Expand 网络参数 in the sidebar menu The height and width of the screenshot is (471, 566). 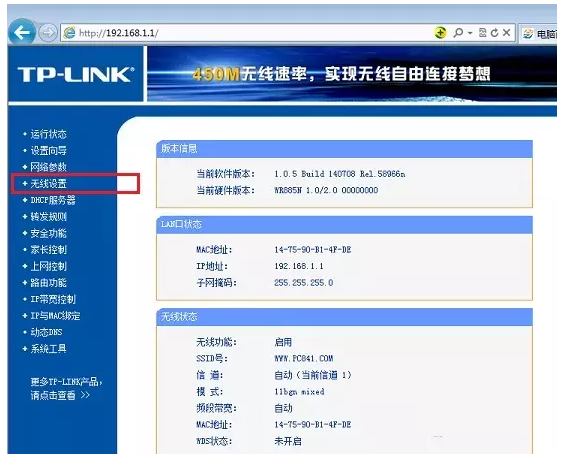[48, 167]
